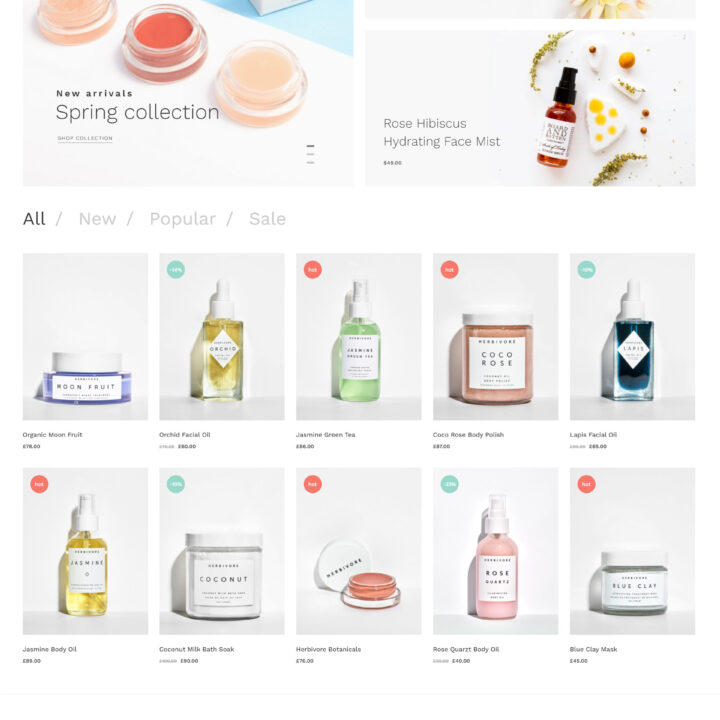The image size is (720, 720).
Task: Click the discount badge on Rose Quartz Body Oil
Action: click(450, 484)
